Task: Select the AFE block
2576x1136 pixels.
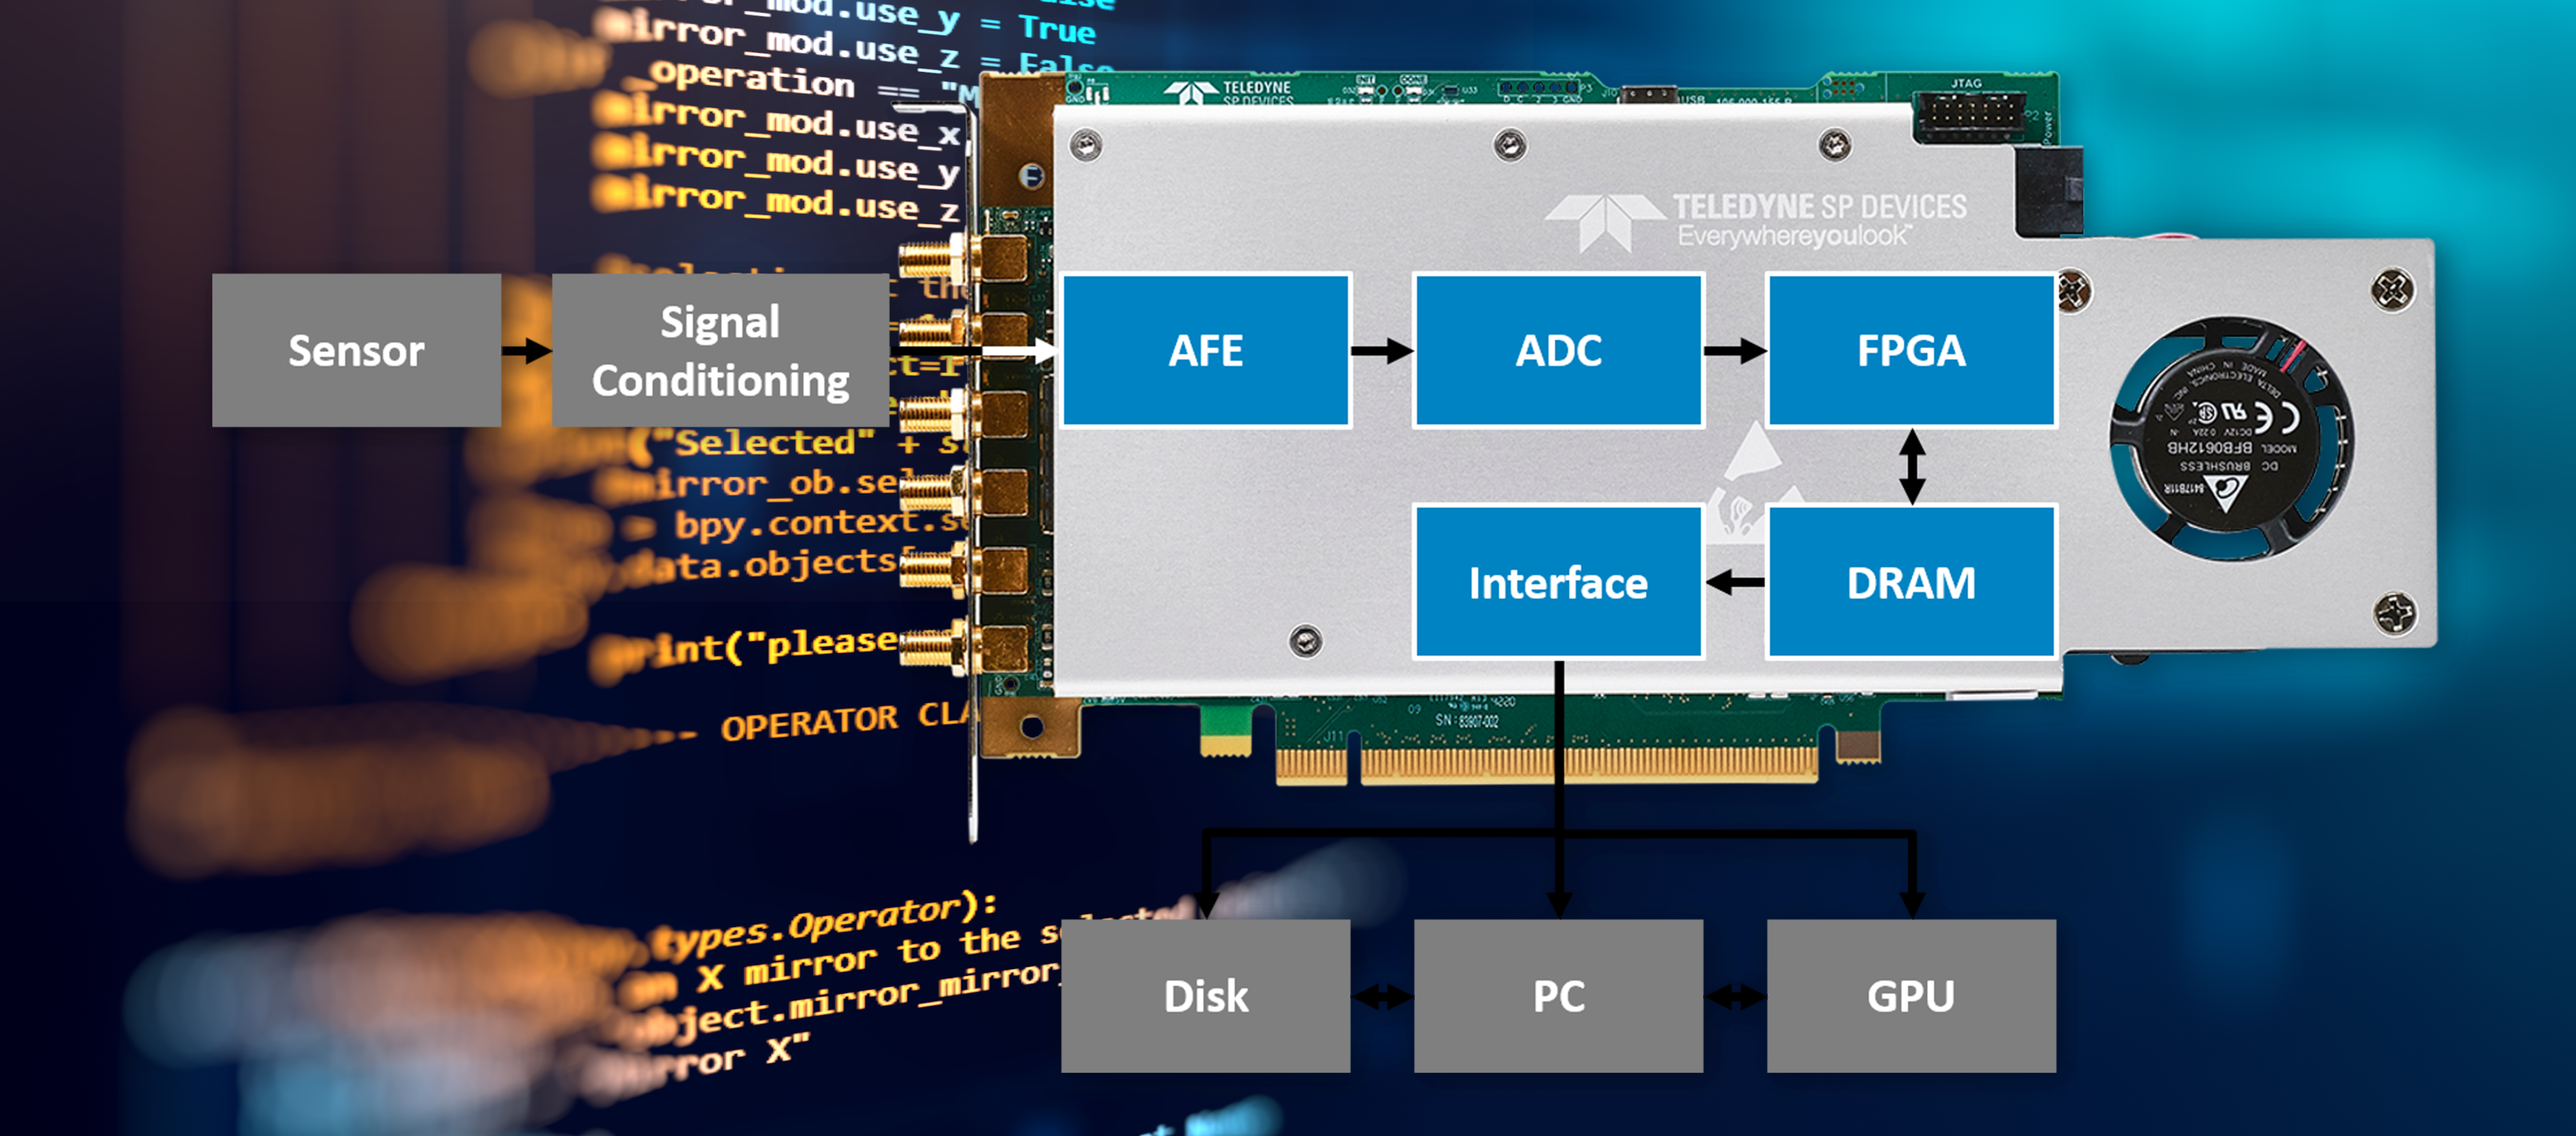Action: pos(1206,351)
